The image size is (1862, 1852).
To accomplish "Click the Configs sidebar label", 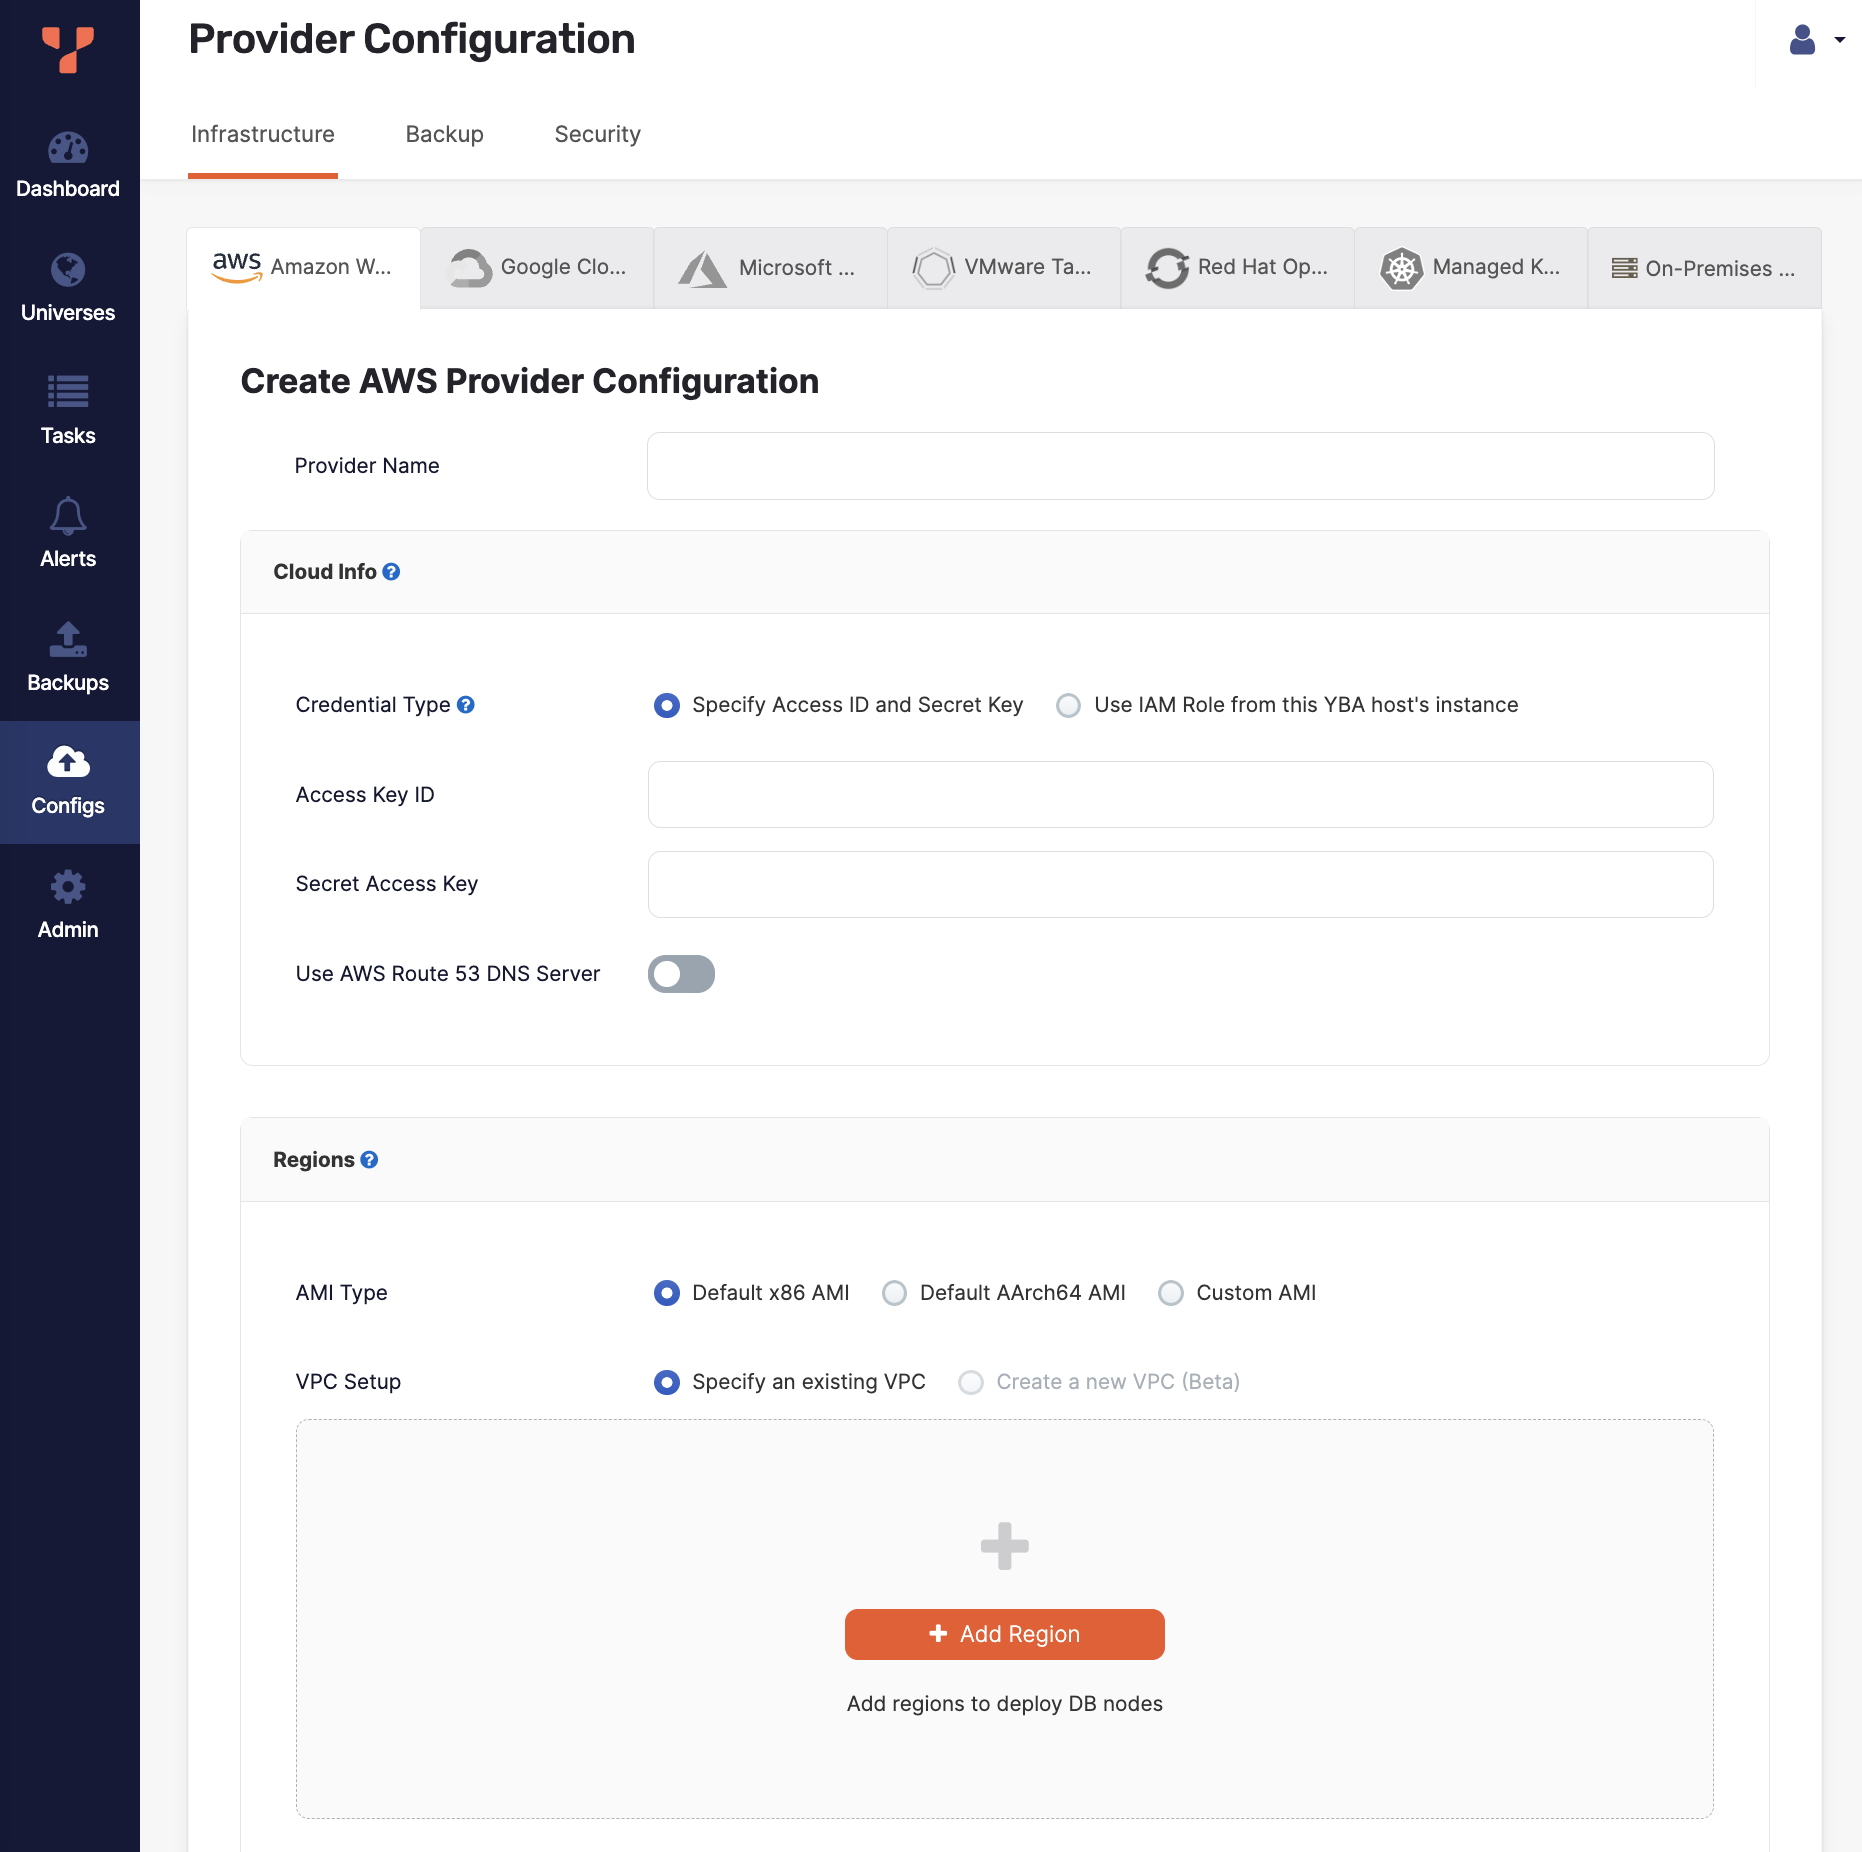I will click(68, 806).
